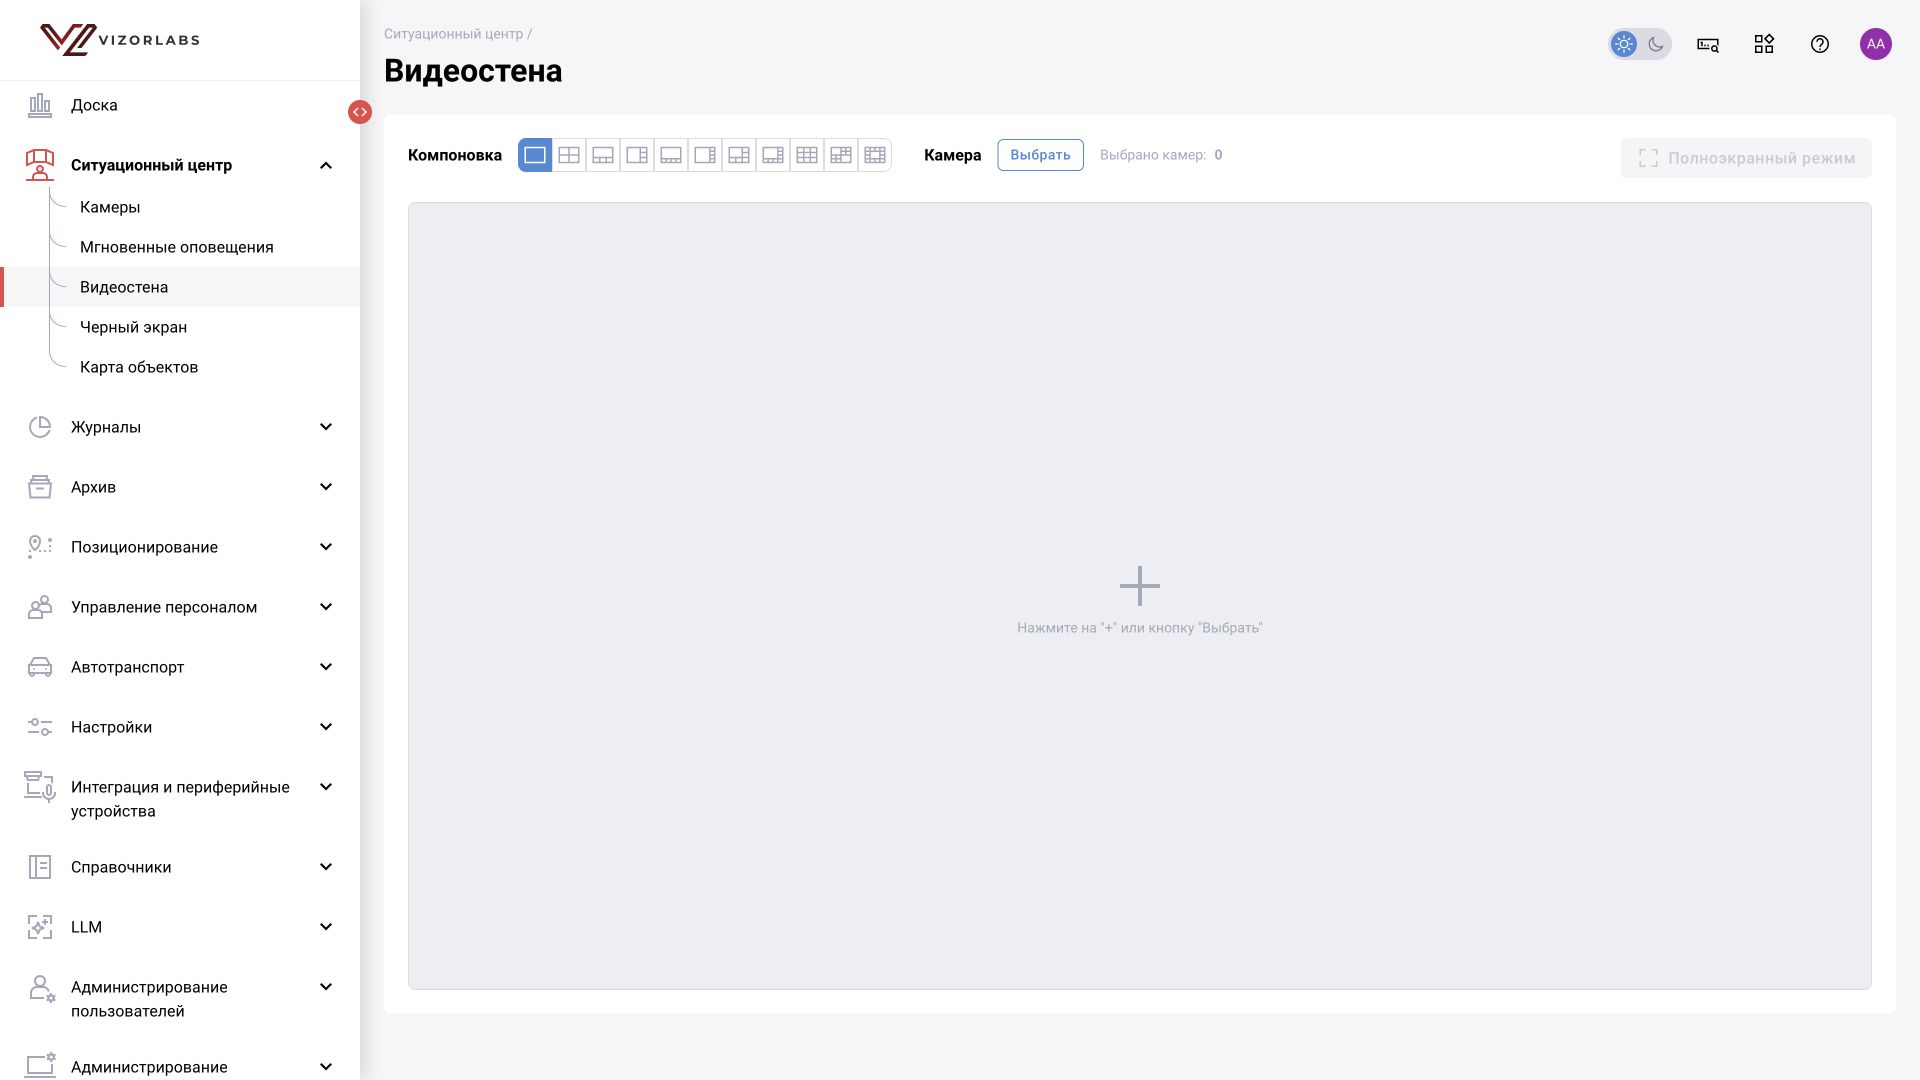
Task: Open the apps widgets grid icon
Action: click(1764, 44)
